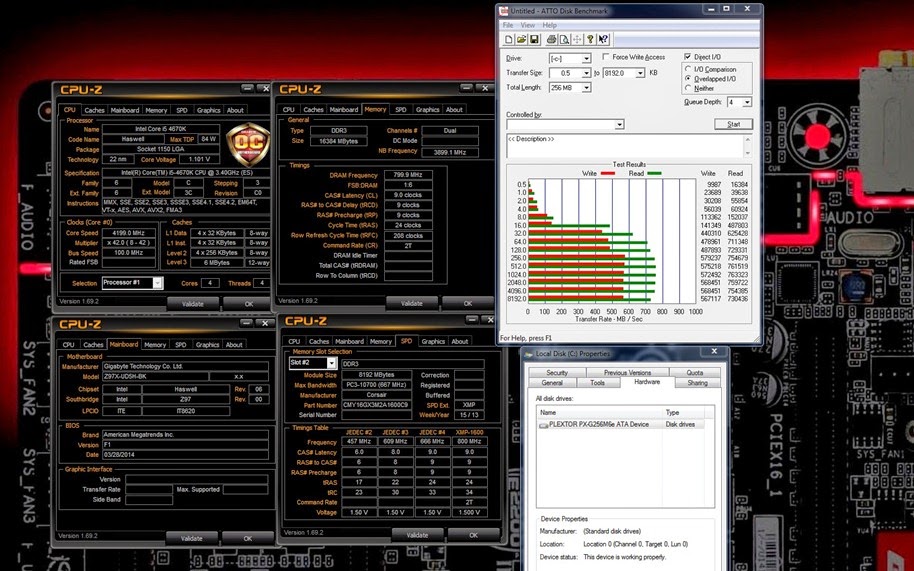Click the Open folder icon in ATTO toolbar
914x571 pixels.
tap(521, 39)
